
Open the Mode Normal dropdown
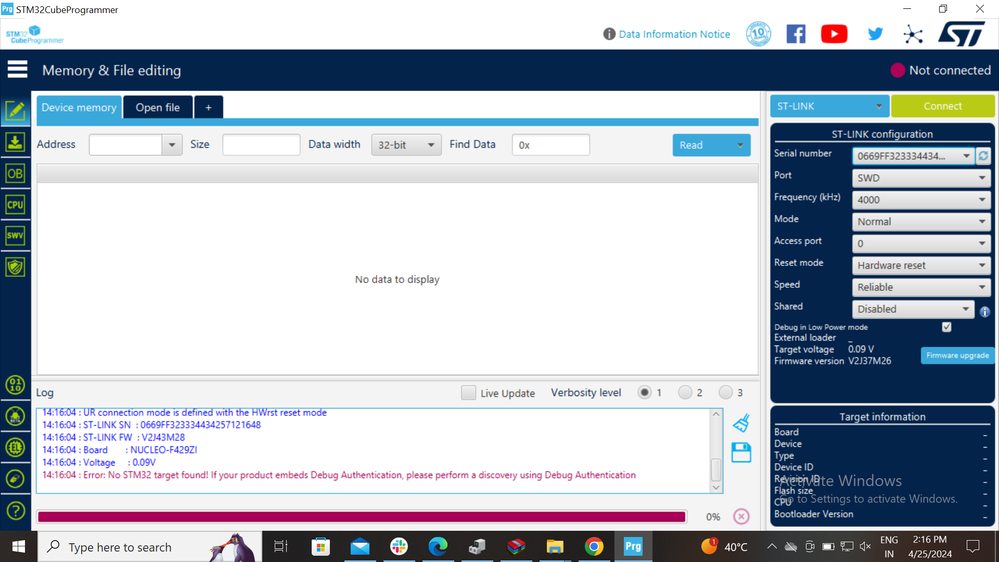click(921, 221)
